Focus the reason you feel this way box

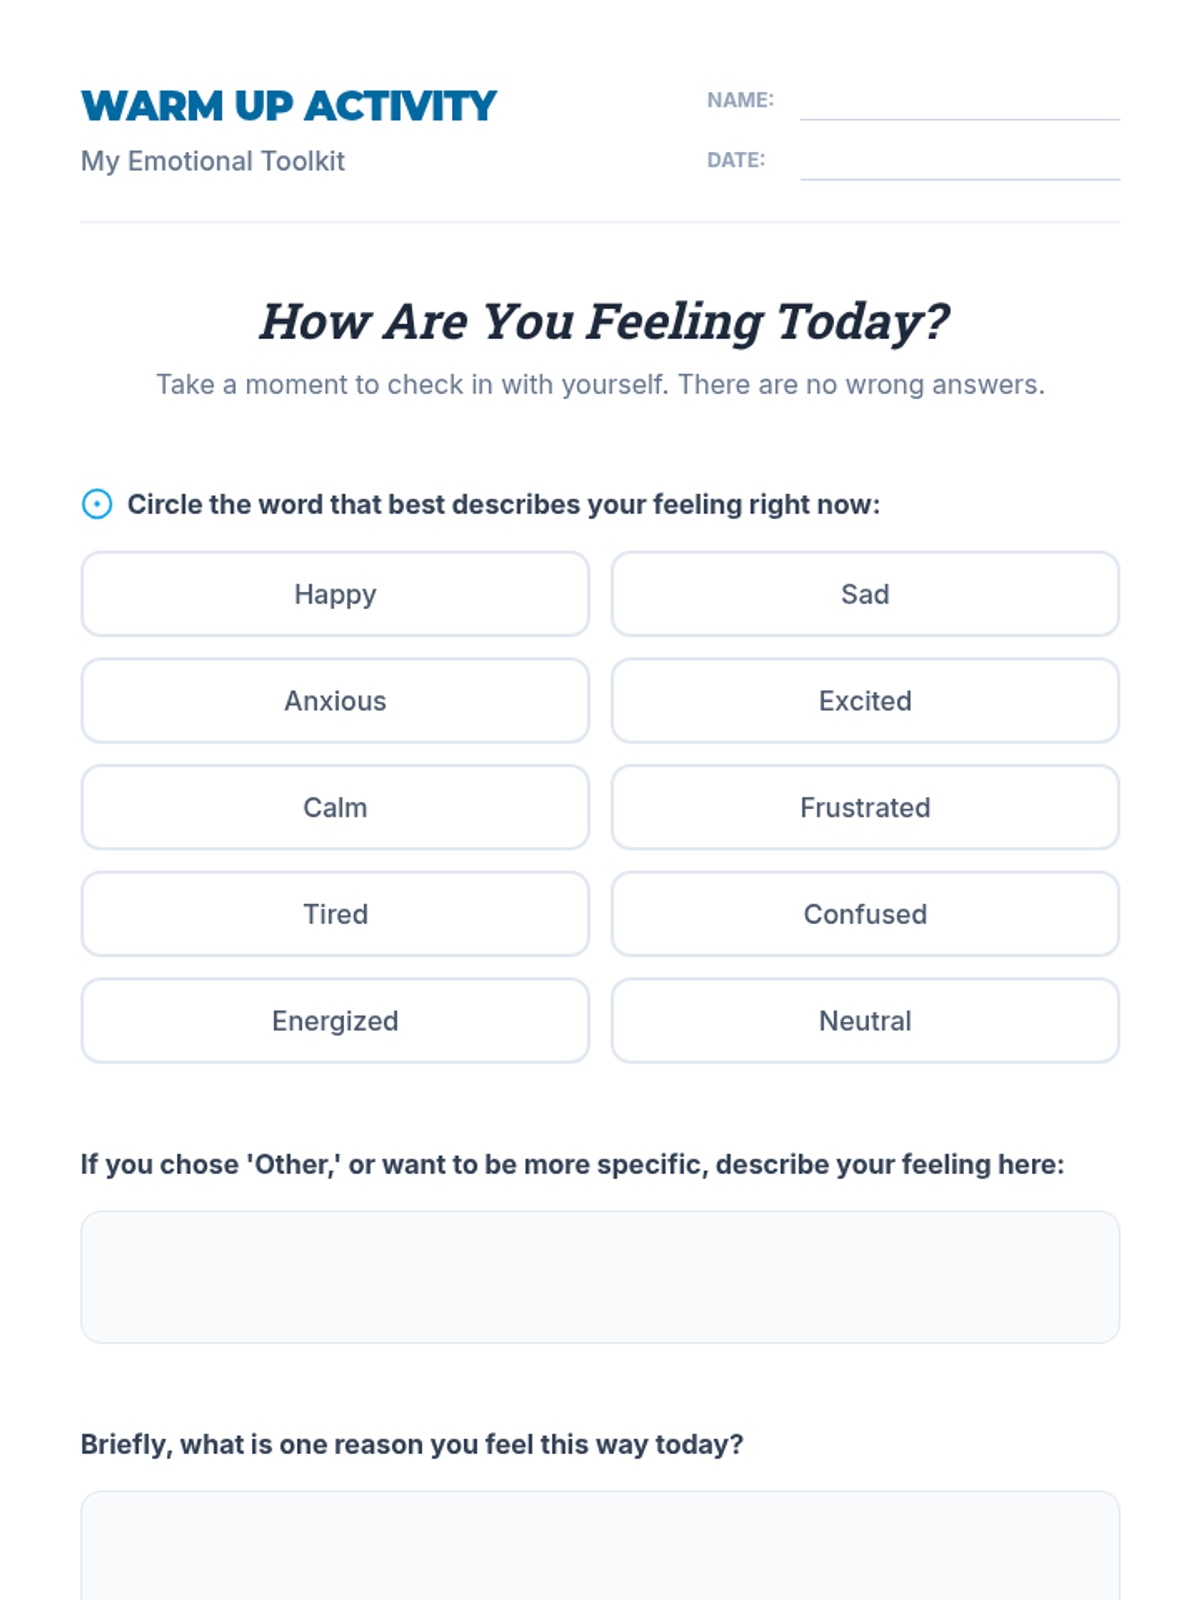click(600, 1545)
